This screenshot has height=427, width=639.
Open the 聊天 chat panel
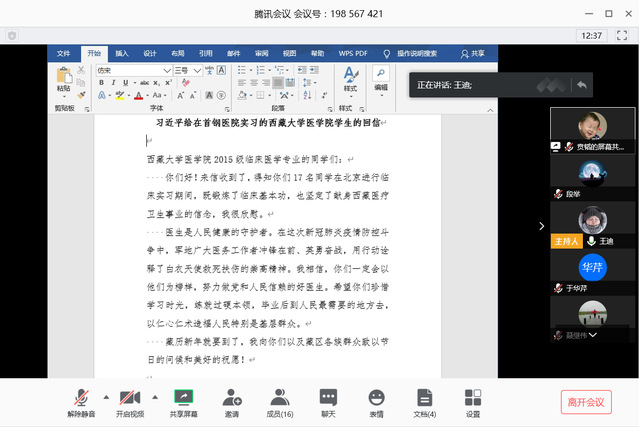[328, 398]
